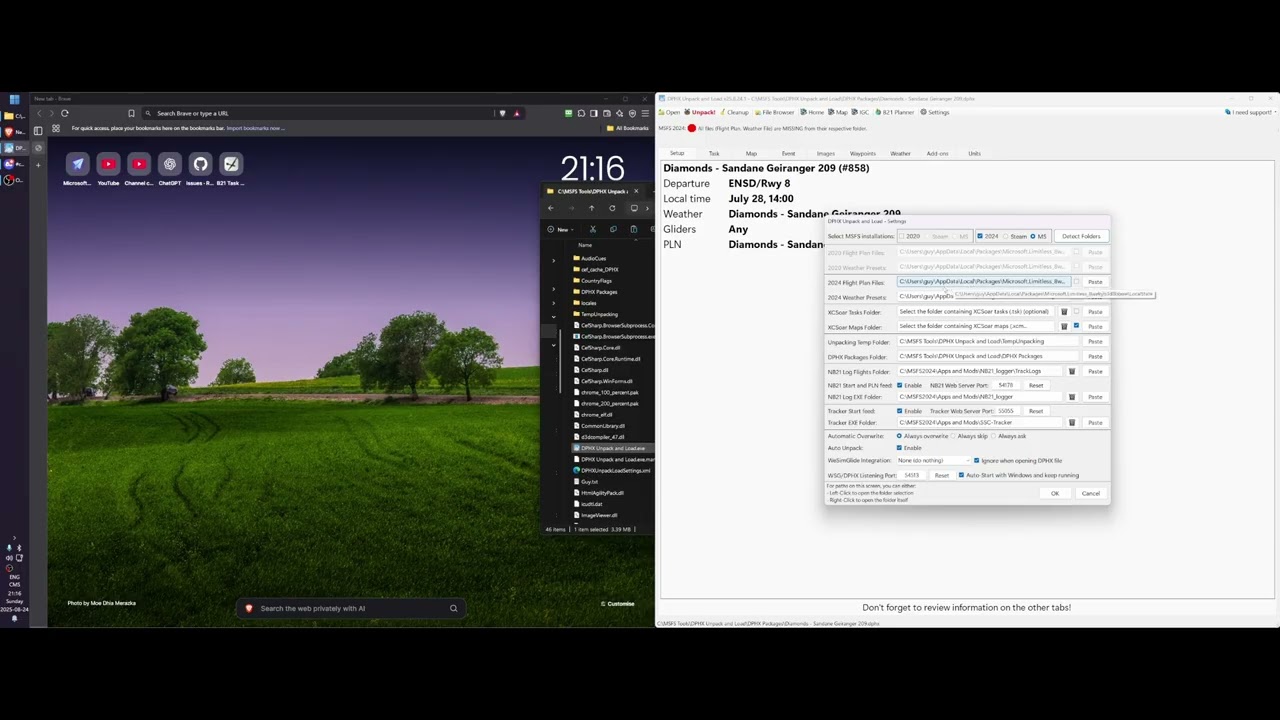Click the Detect Folders button
Screen dimensions: 1280x720
click(x=1081, y=236)
